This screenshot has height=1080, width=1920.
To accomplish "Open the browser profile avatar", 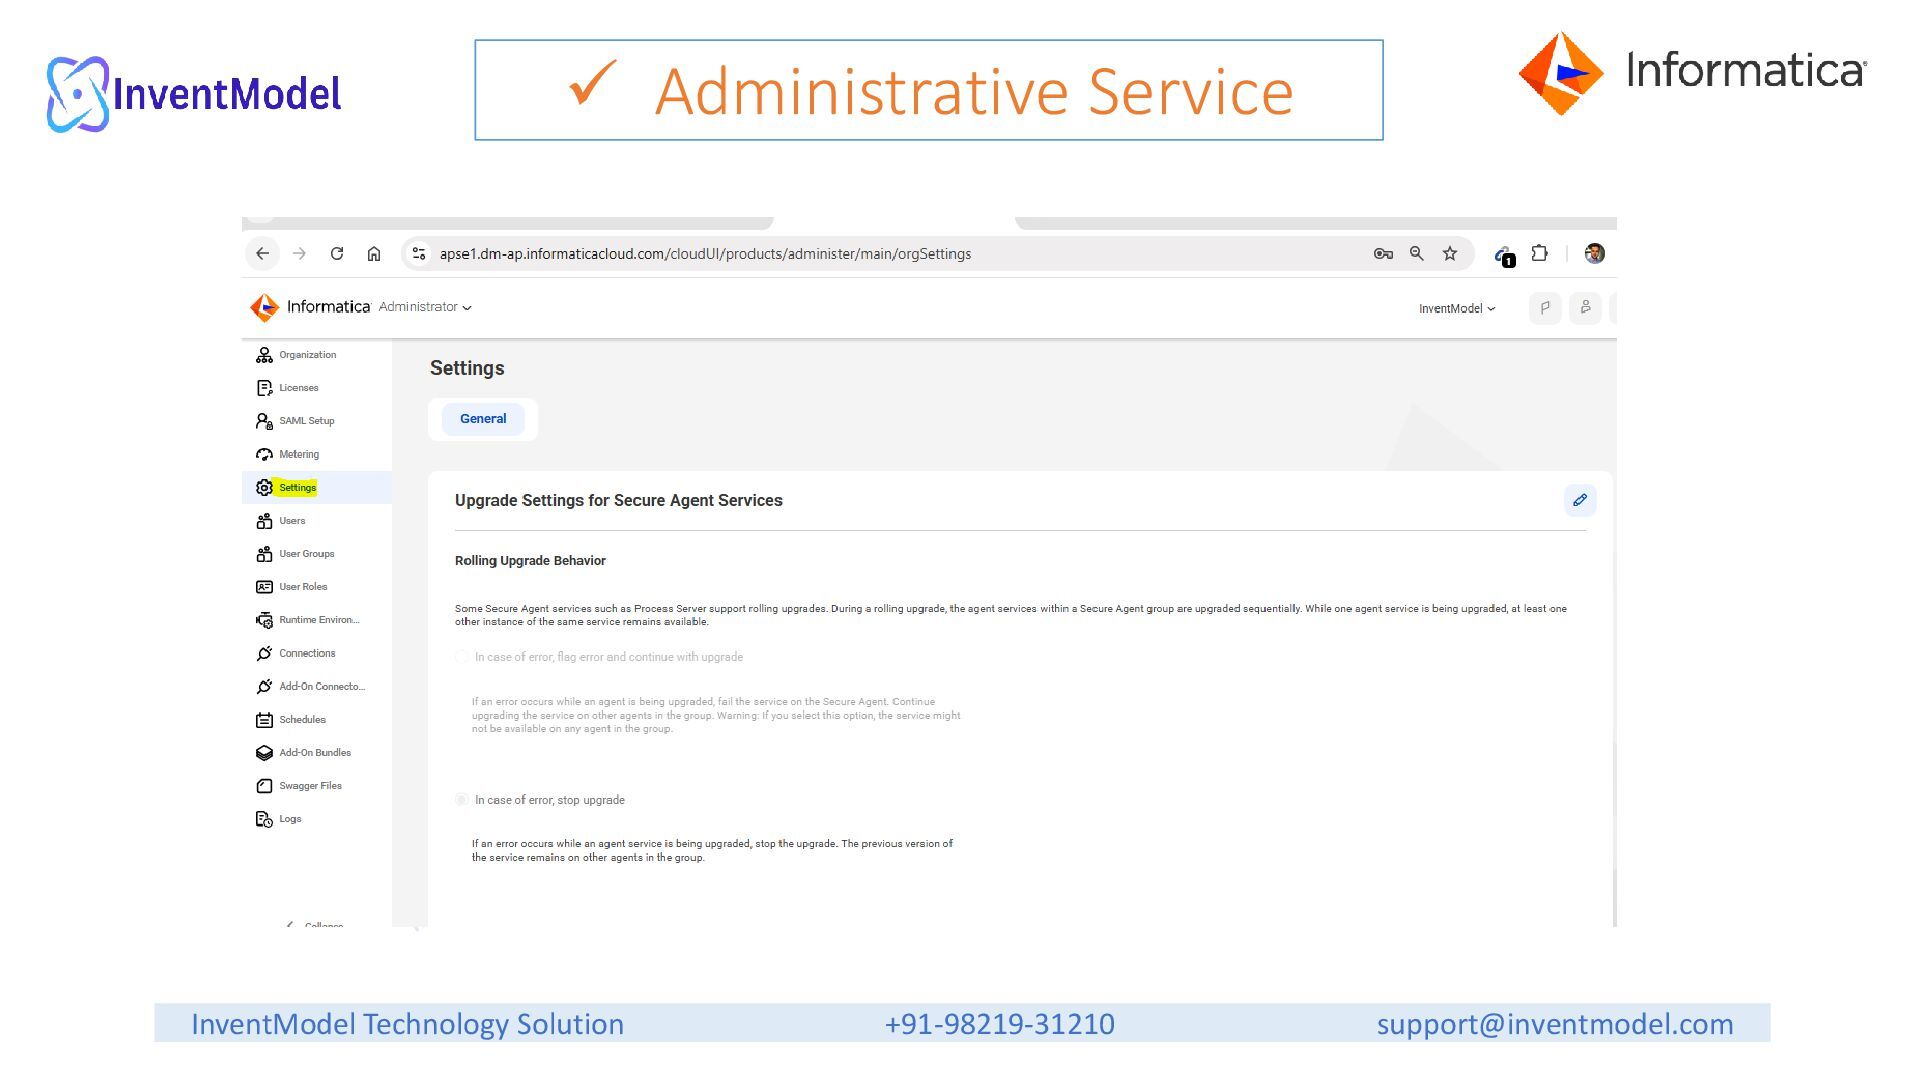I will tap(1595, 254).
